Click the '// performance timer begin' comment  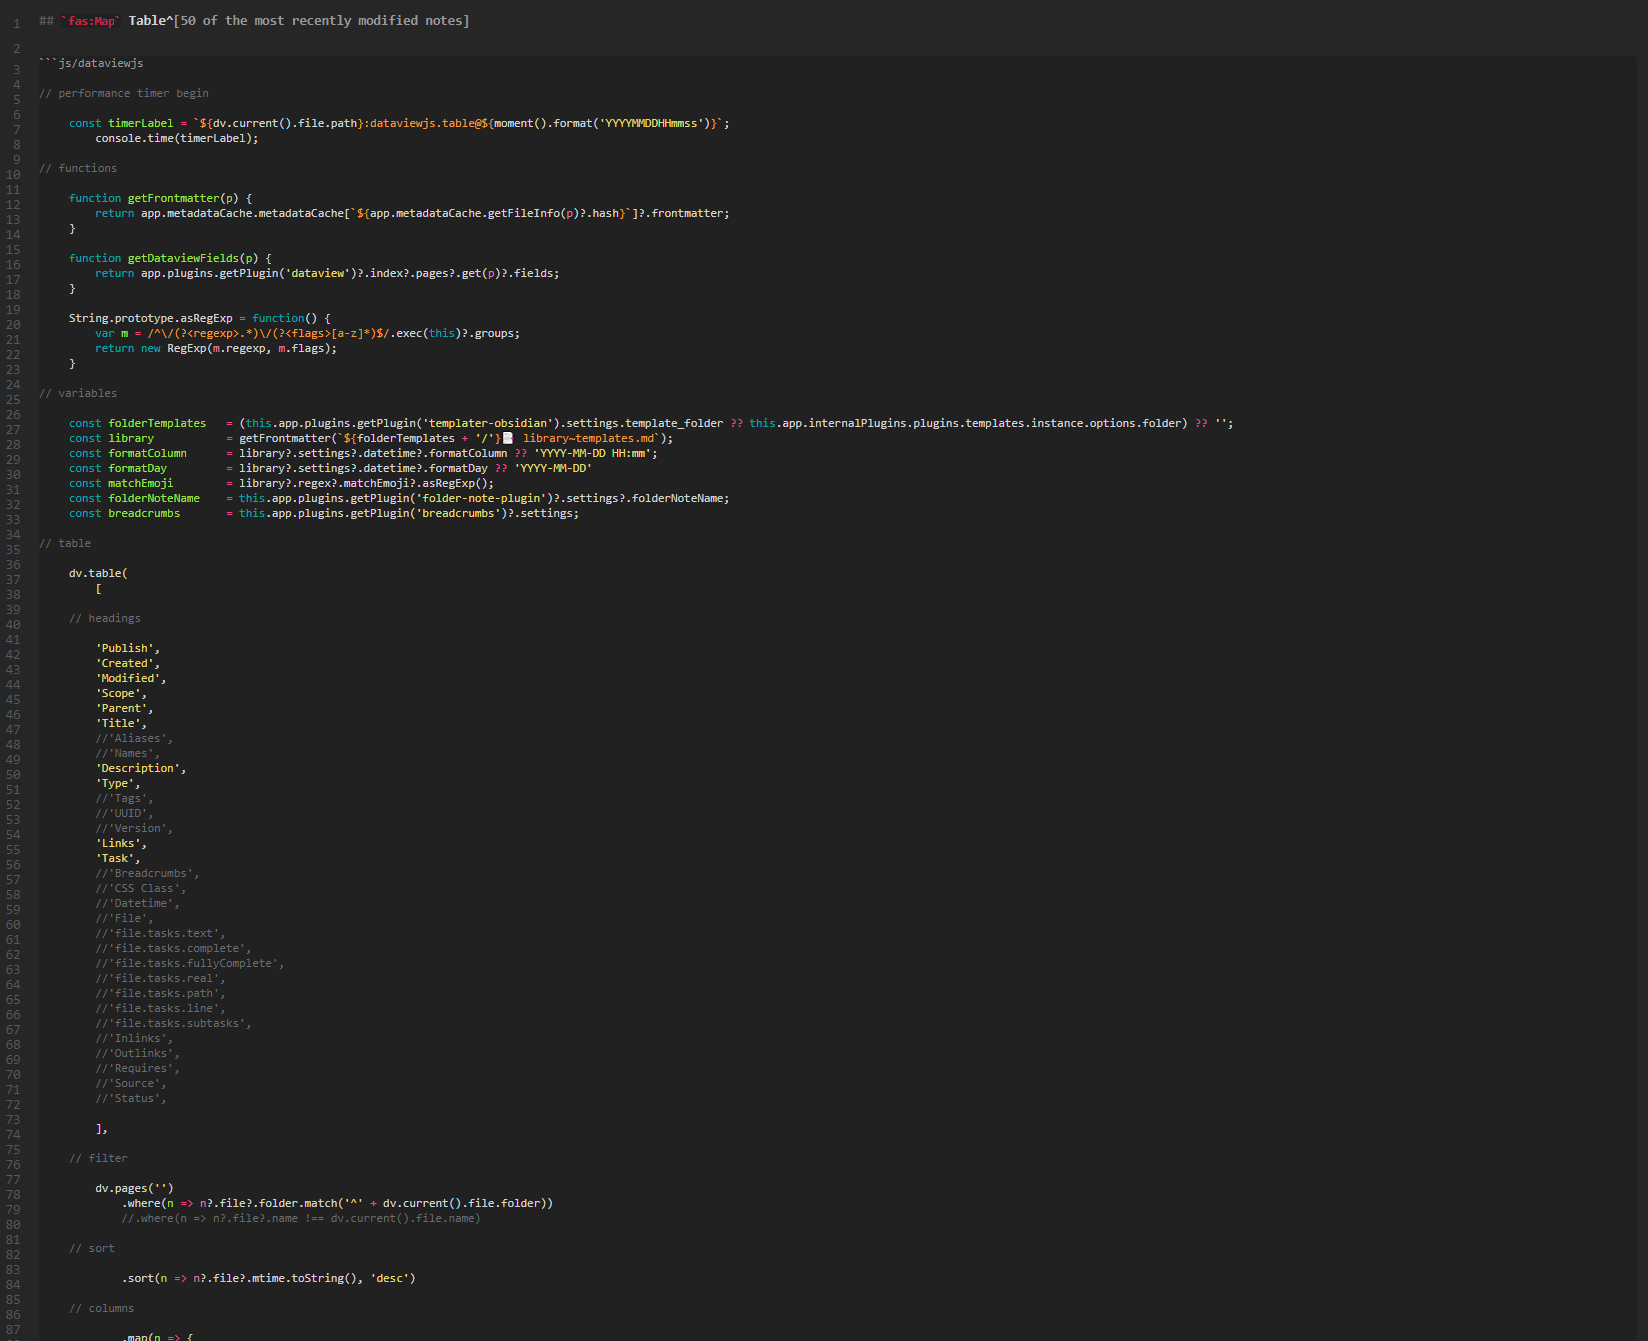coord(124,93)
